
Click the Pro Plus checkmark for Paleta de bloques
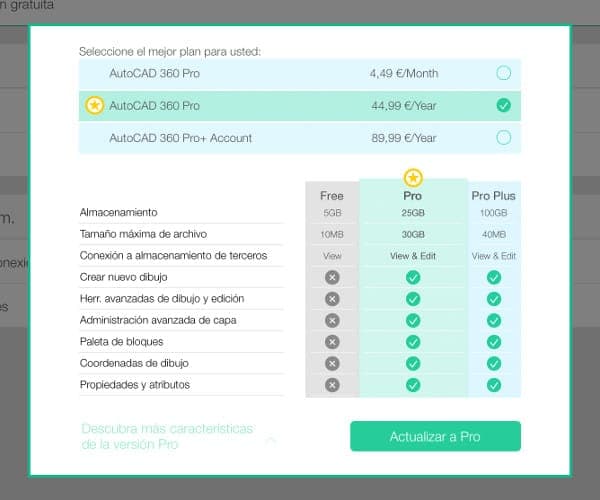pos(493,342)
